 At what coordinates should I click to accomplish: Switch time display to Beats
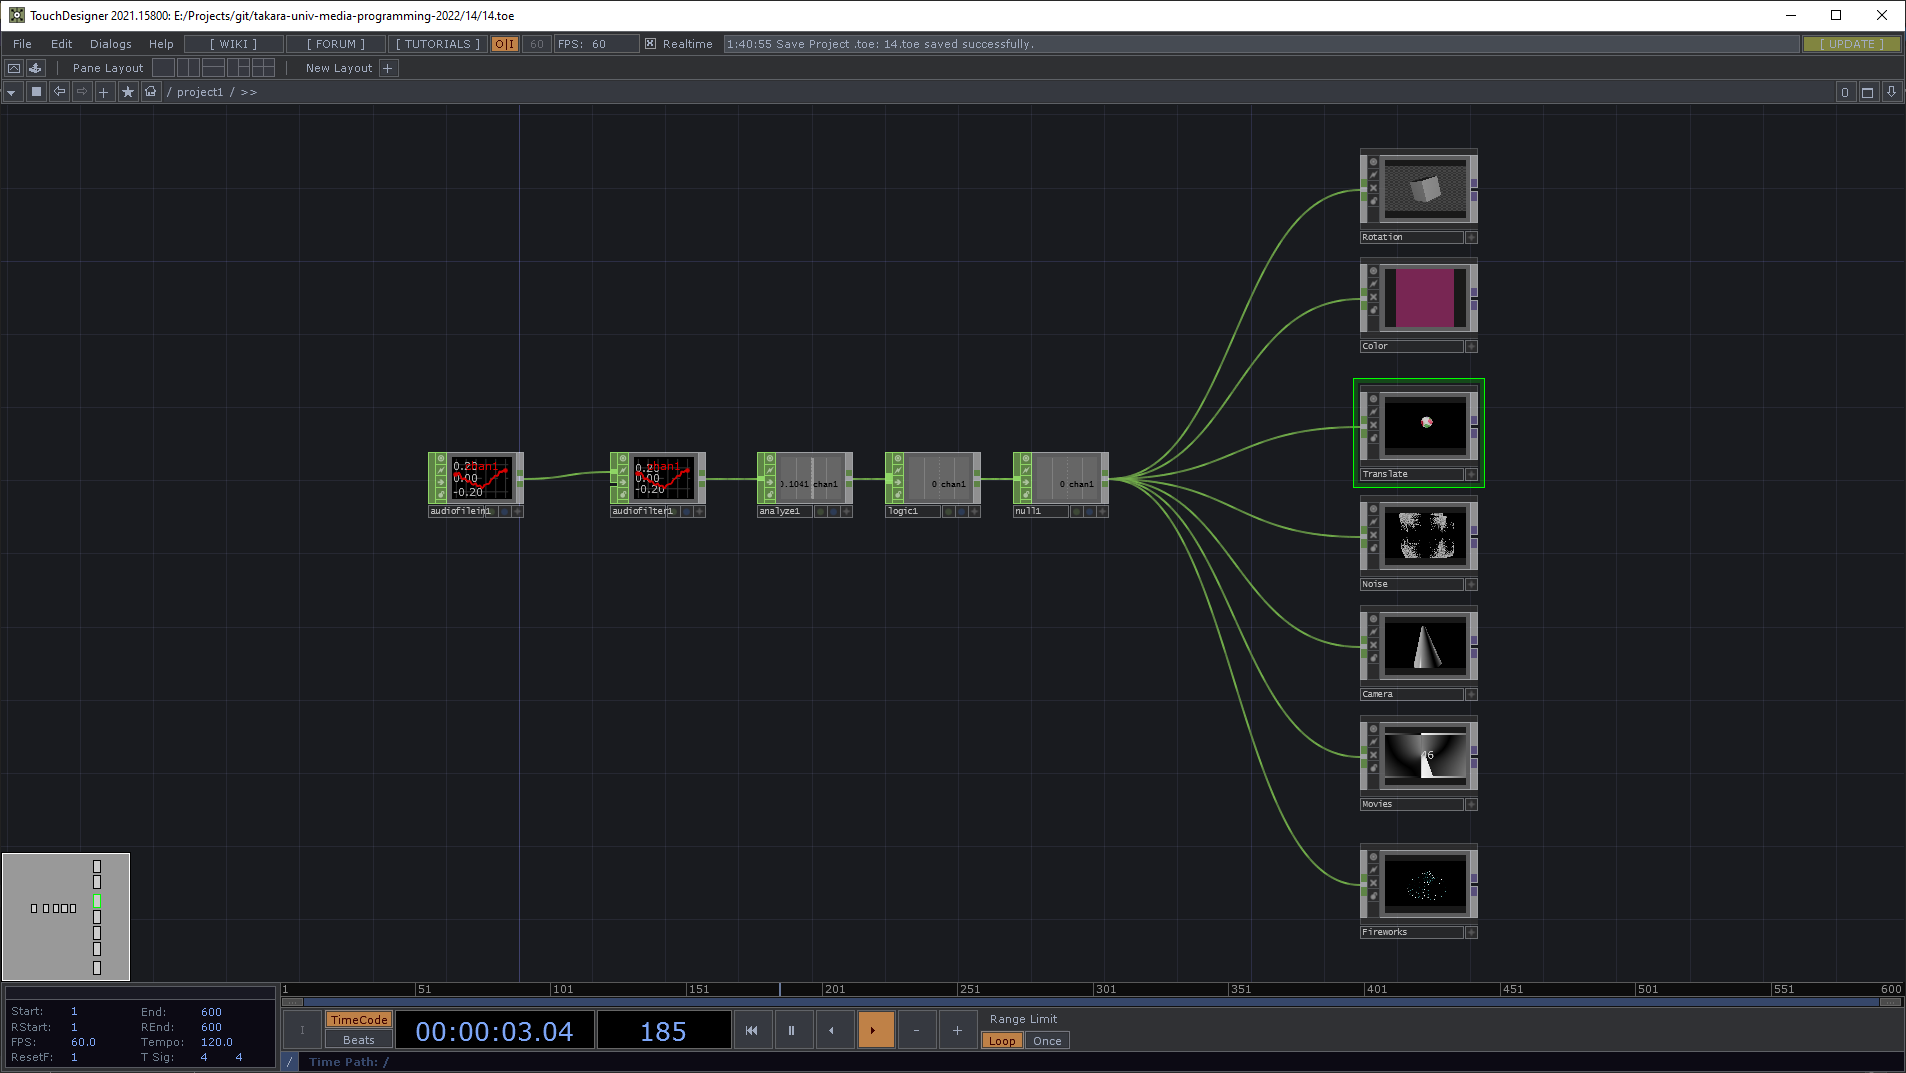[358, 1040]
